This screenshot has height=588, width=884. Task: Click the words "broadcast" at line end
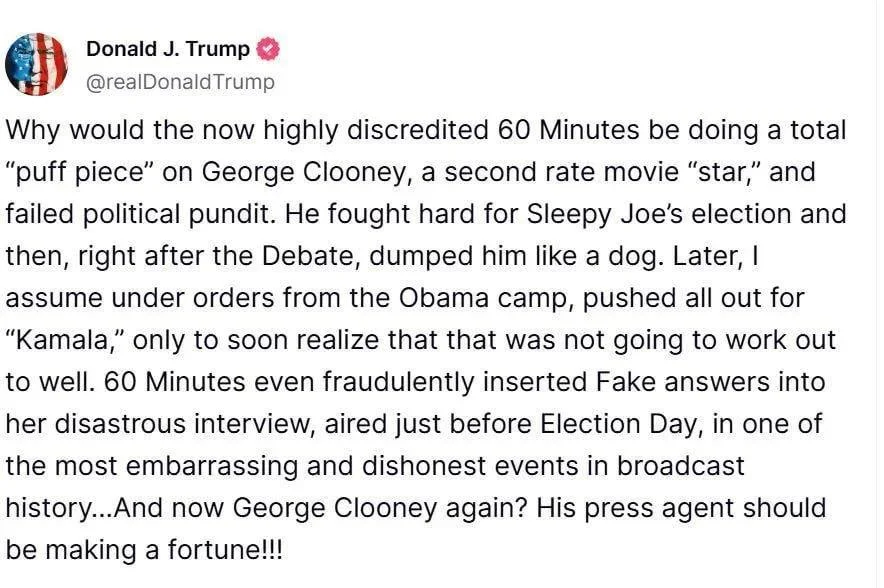click(x=680, y=466)
